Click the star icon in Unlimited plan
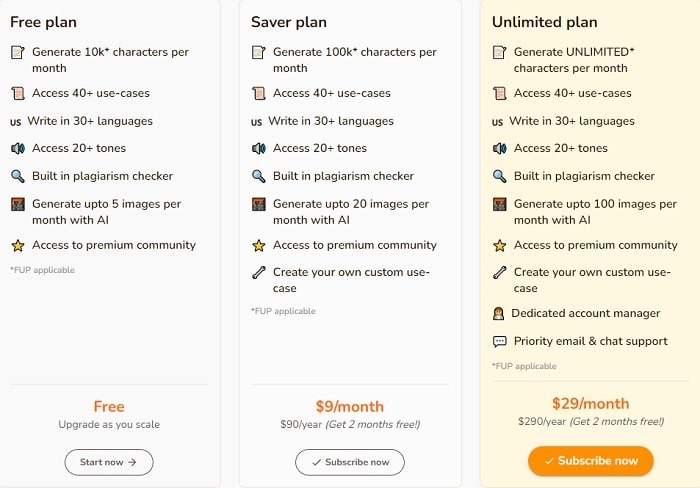The image size is (700, 488). (500, 246)
